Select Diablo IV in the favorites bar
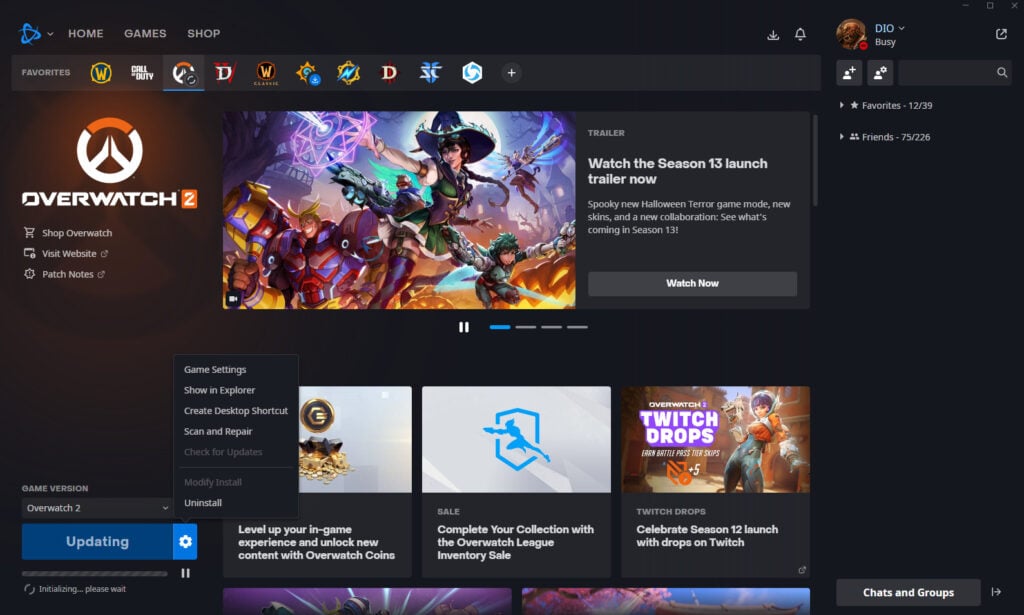This screenshot has height=615, width=1024. point(222,72)
